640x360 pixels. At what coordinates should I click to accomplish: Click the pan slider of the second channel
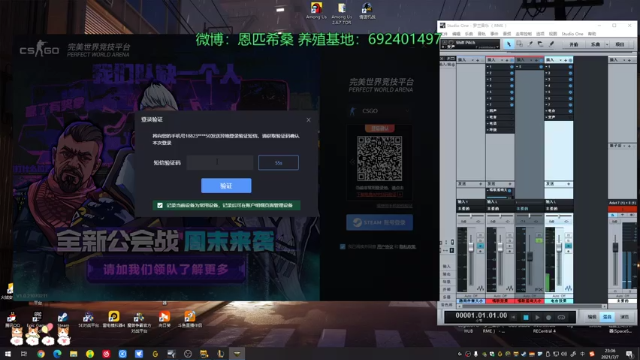tap(500, 216)
